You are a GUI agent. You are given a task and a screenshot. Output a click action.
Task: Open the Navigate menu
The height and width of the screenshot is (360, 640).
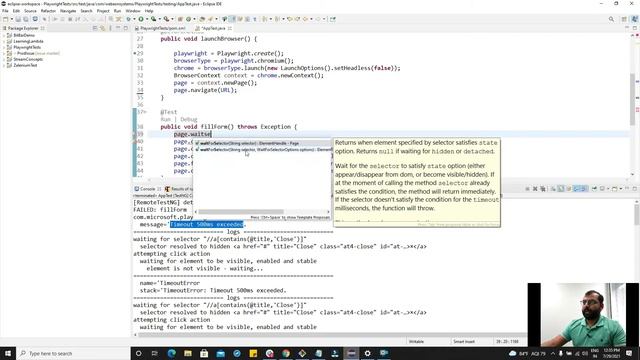pyautogui.click(x=68, y=11)
